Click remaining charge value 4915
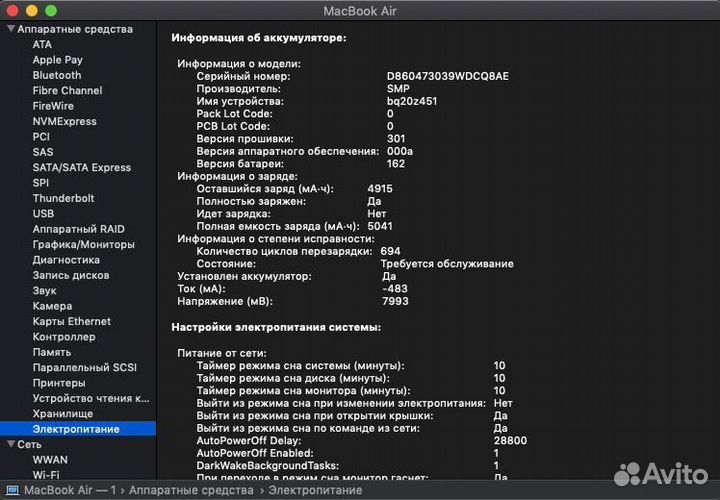The image size is (720, 500). click(x=380, y=189)
